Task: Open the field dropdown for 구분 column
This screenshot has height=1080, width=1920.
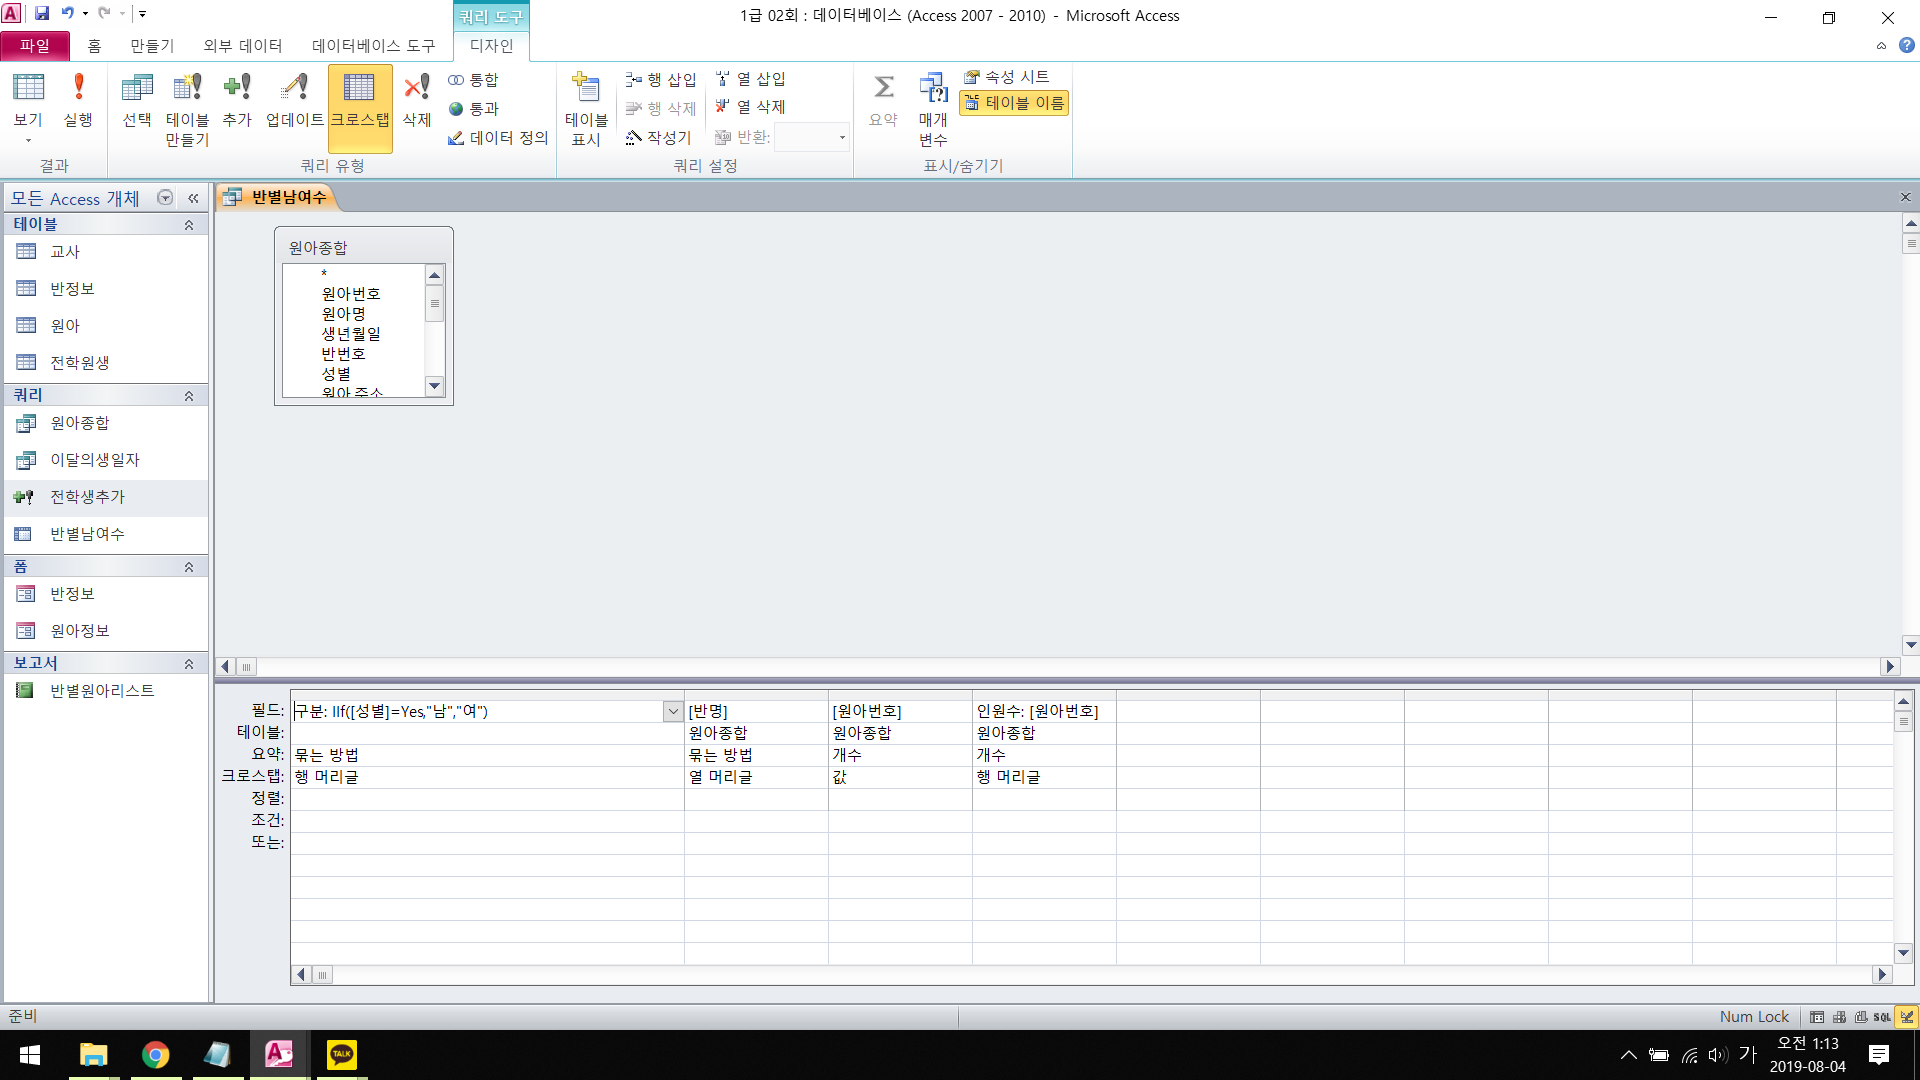Action: coord(673,711)
